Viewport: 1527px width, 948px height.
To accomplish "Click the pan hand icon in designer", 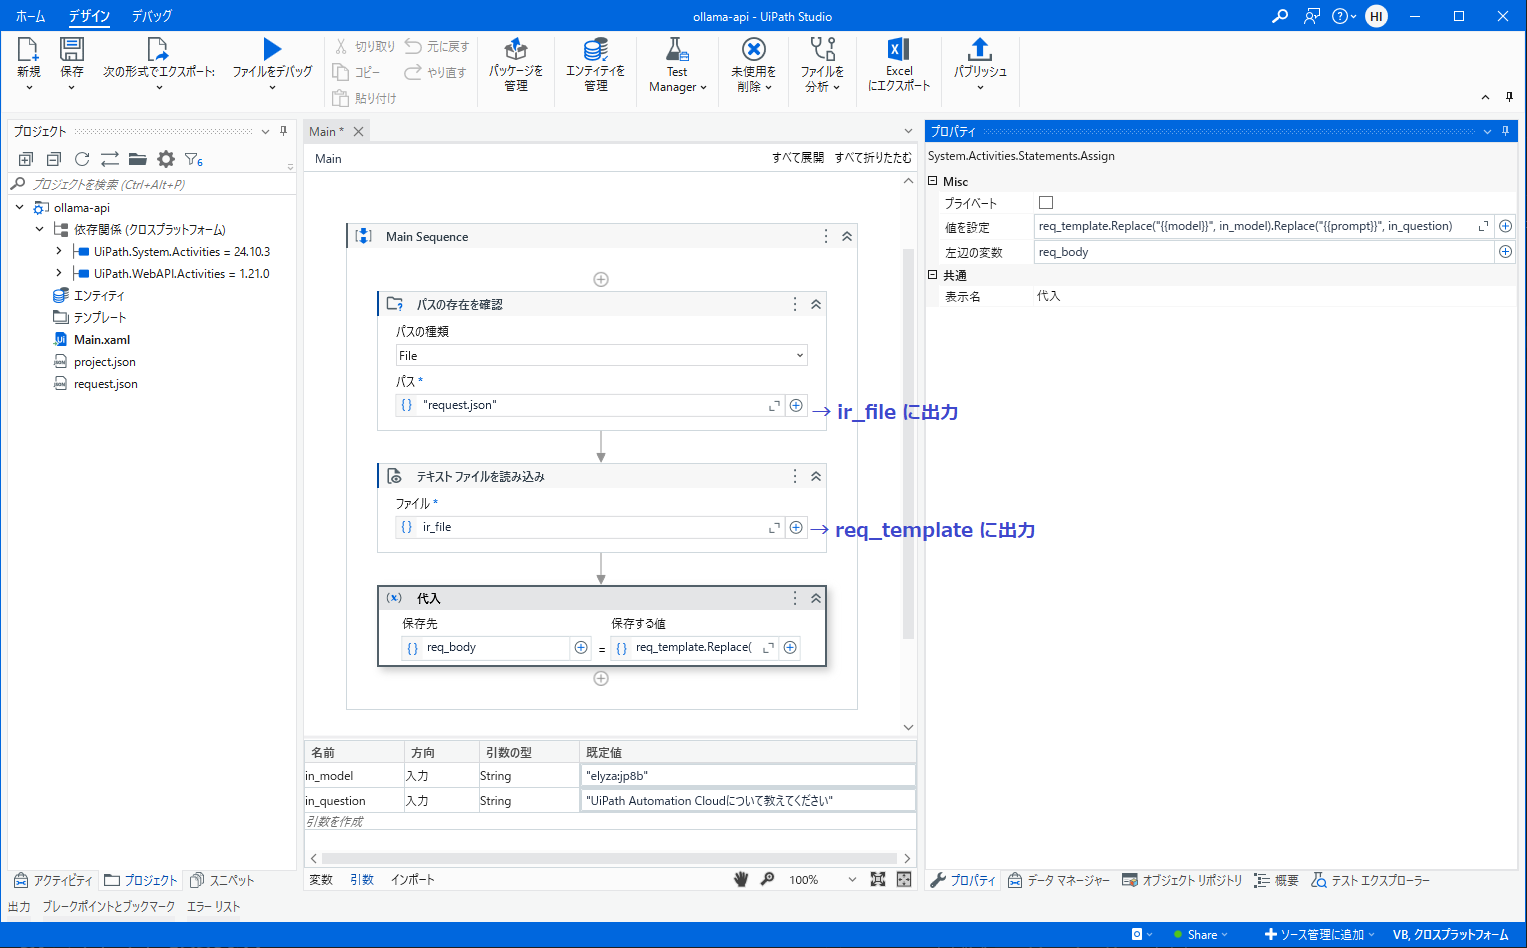I will [741, 879].
